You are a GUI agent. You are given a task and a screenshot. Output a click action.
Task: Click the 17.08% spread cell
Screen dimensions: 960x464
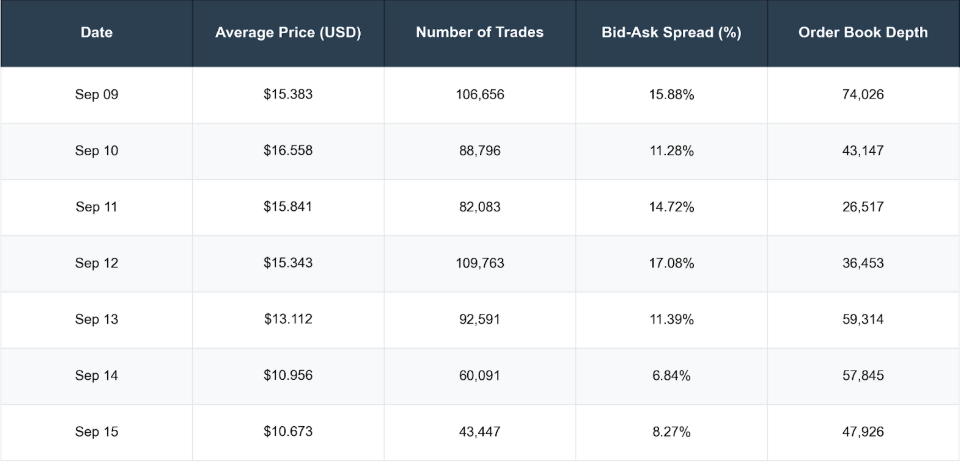(x=671, y=263)
